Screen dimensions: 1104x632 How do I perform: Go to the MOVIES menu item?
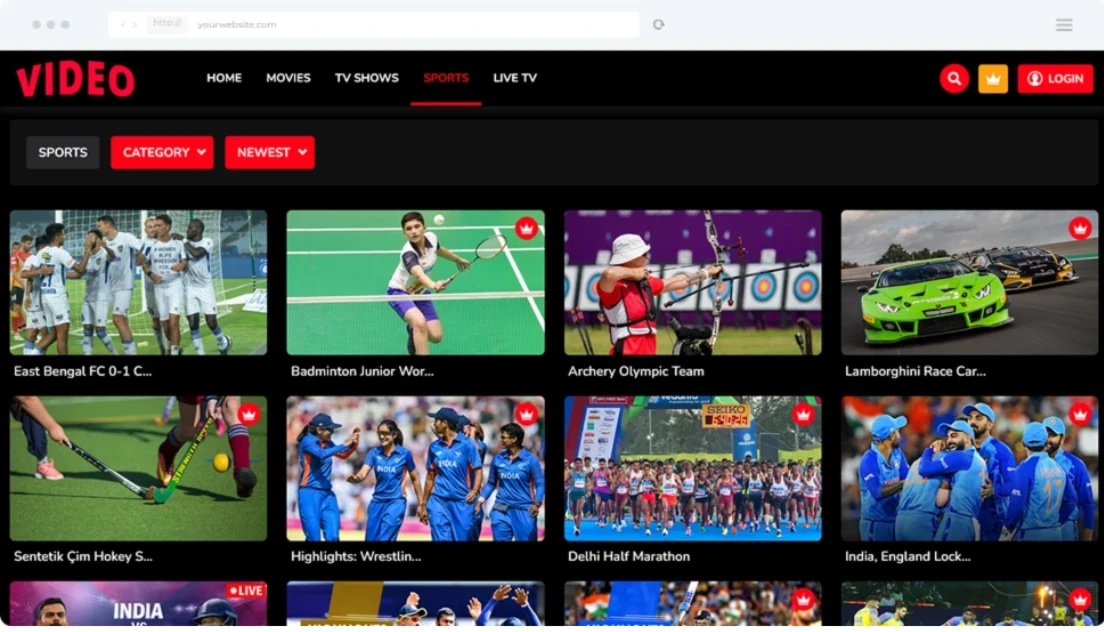[x=288, y=78]
